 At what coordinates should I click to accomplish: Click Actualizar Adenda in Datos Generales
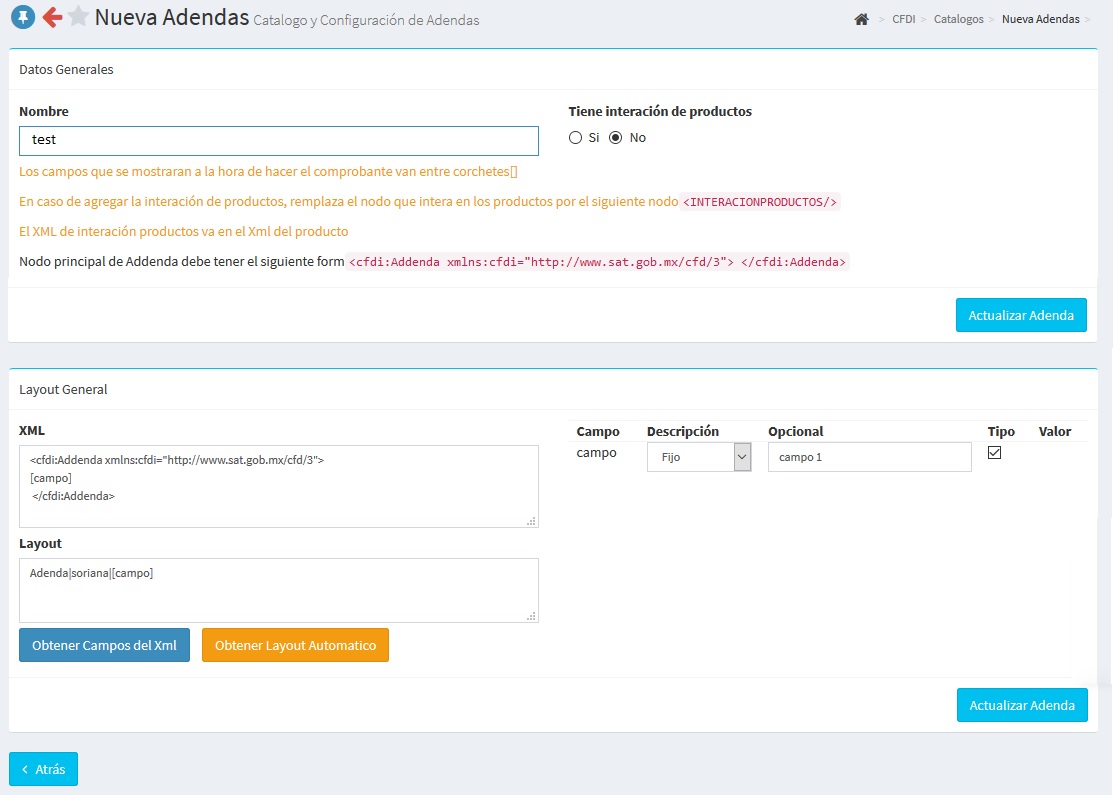click(x=1021, y=315)
